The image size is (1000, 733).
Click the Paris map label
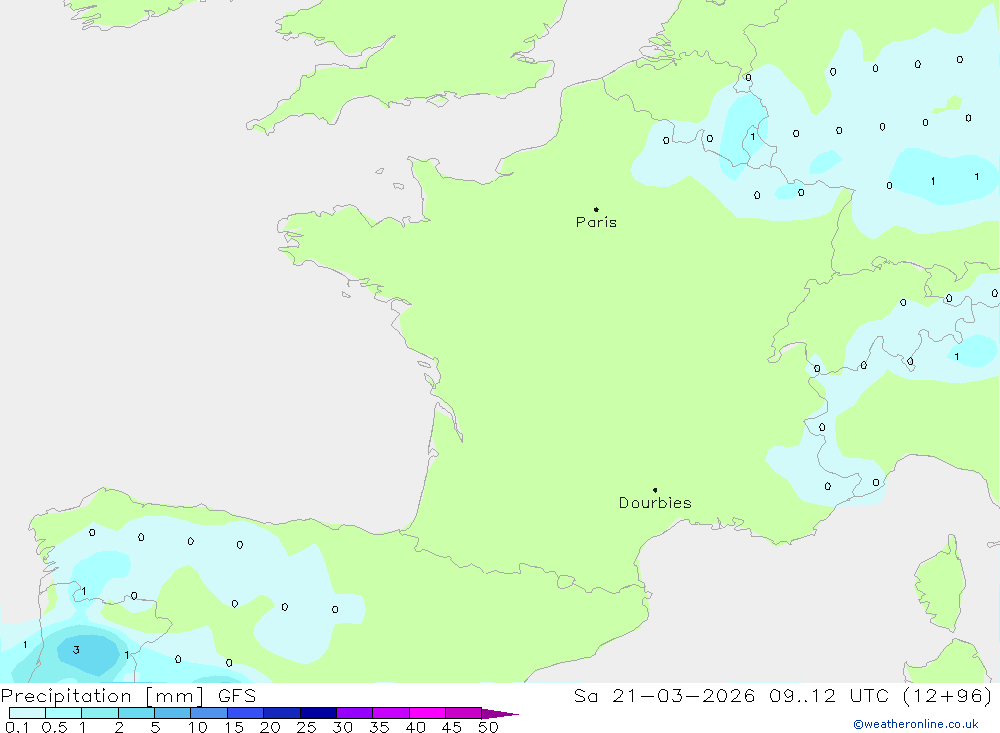pyautogui.click(x=596, y=222)
